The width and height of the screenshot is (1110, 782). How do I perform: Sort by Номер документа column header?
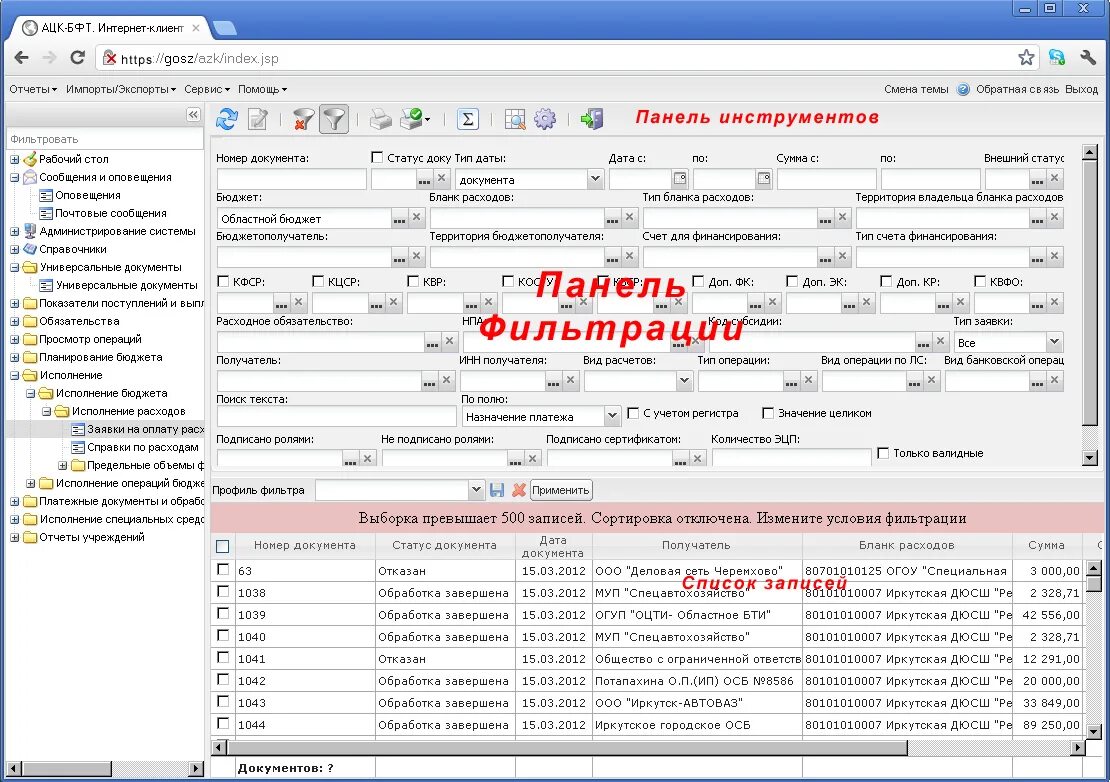[304, 545]
